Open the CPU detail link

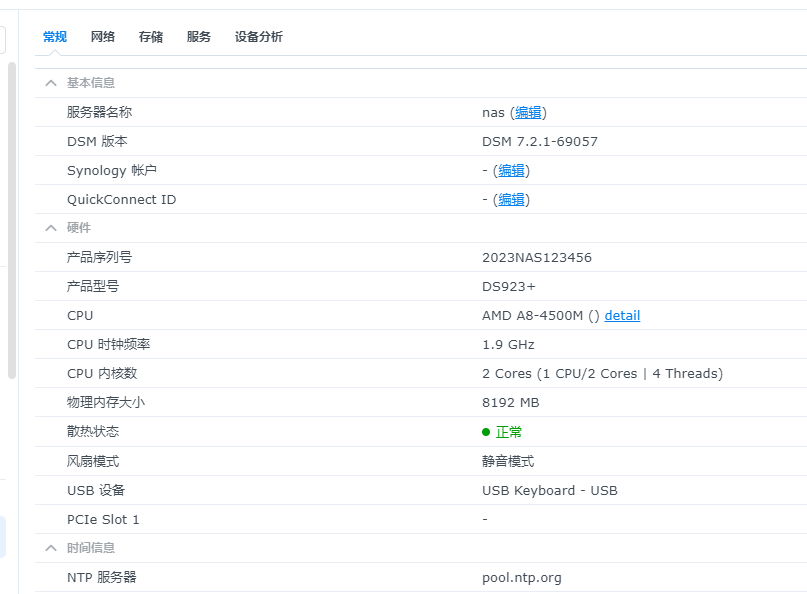[x=622, y=315]
